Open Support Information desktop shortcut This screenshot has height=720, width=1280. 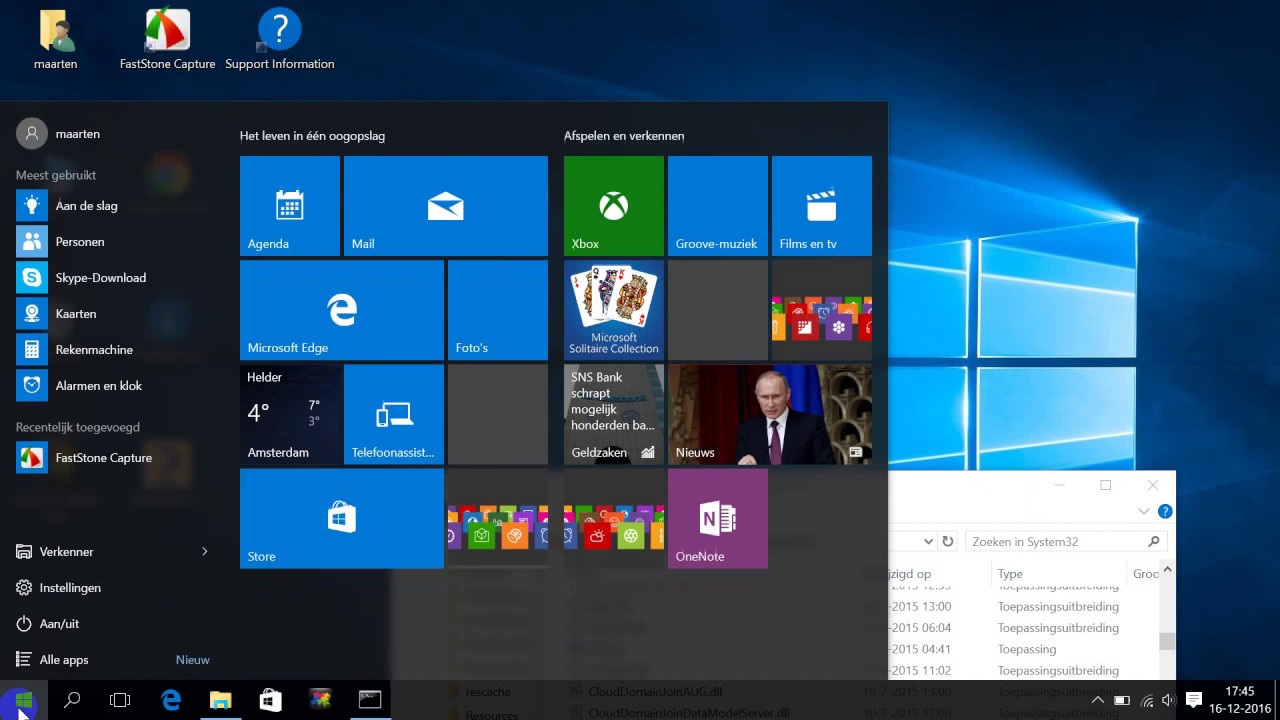(x=280, y=40)
